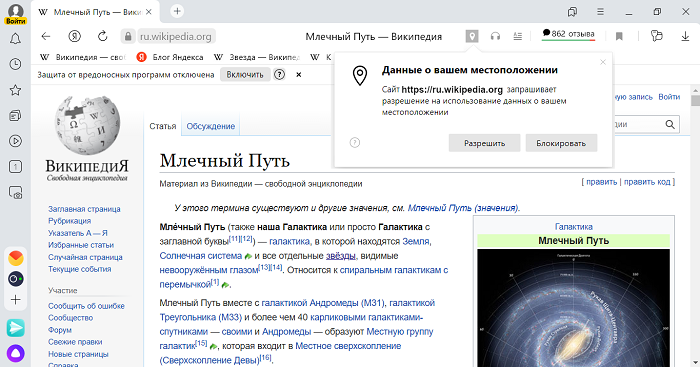The width and height of the screenshot is (700, 367).
Task: Close the location permission popup
Action: (x=603, y=62)
